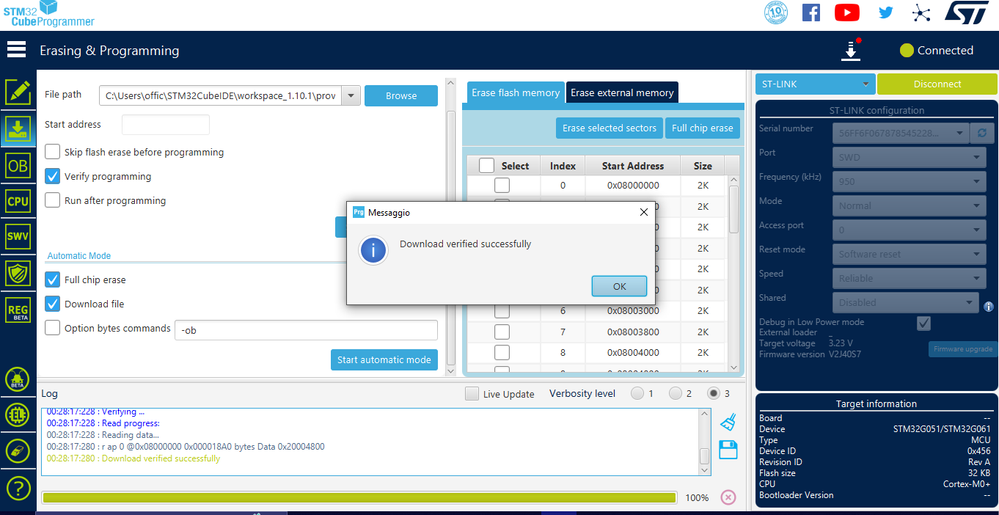The width and height of the screenshot is (999, 515).
Task: Open the Frequency (kHz) dropdown
Action: point(909,182)
